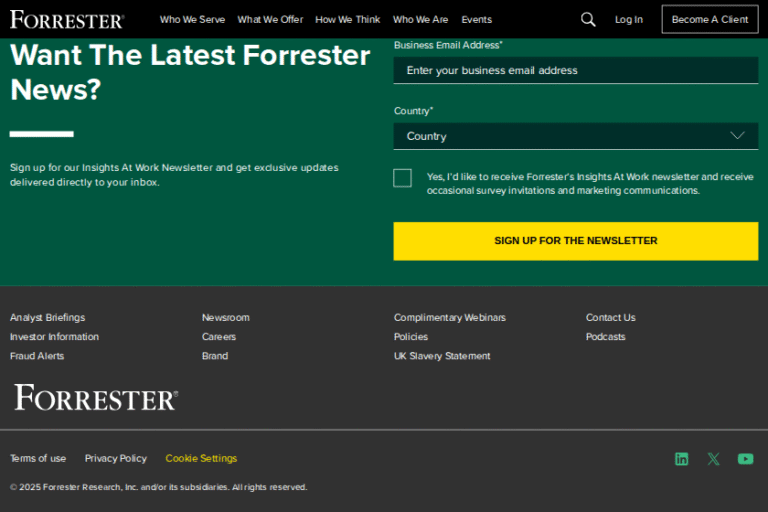Go to the Log In link
This screenshot has height=512, width=768.
coord(629,19)
